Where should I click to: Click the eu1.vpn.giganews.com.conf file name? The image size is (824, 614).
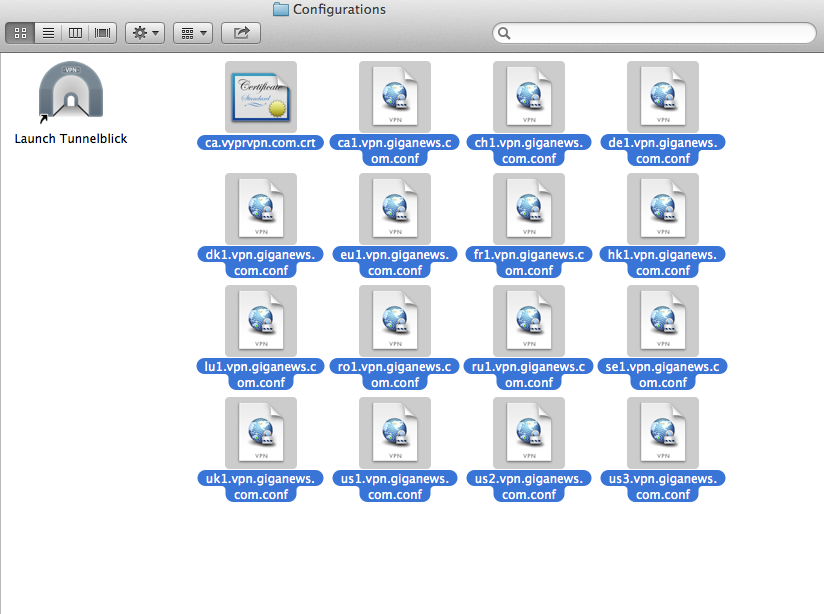pyautogui.click(x=395, y=262)
